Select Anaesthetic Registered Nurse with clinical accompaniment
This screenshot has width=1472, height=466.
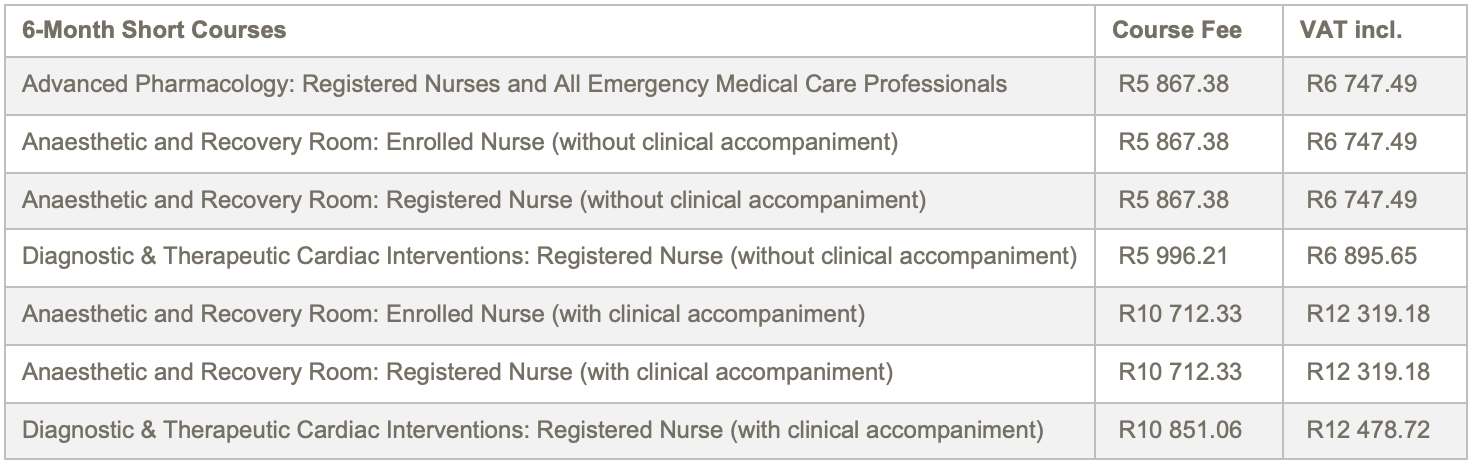click(457, 373)
